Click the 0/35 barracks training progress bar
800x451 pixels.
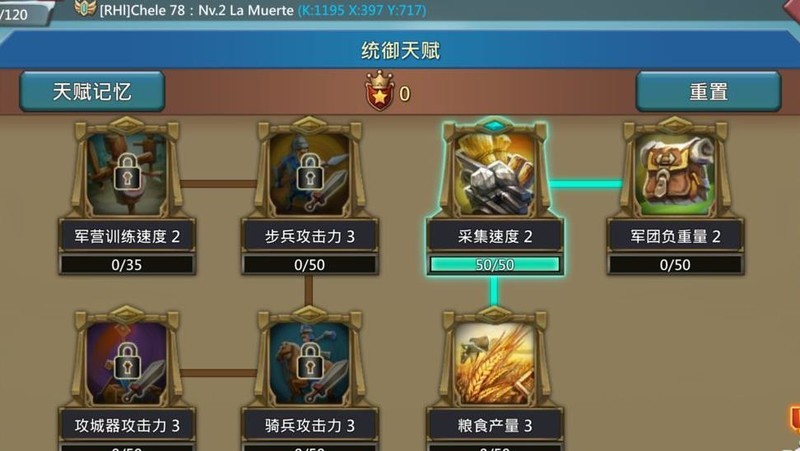coord(127,264)
